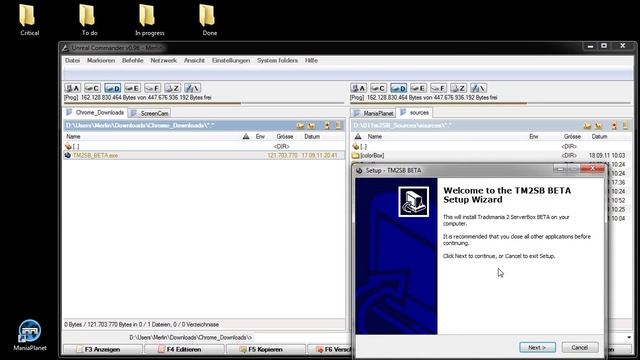Click third icon in right path bar
Screen dimensions: 640x360
pyautogui.click(x=614, y=126)
